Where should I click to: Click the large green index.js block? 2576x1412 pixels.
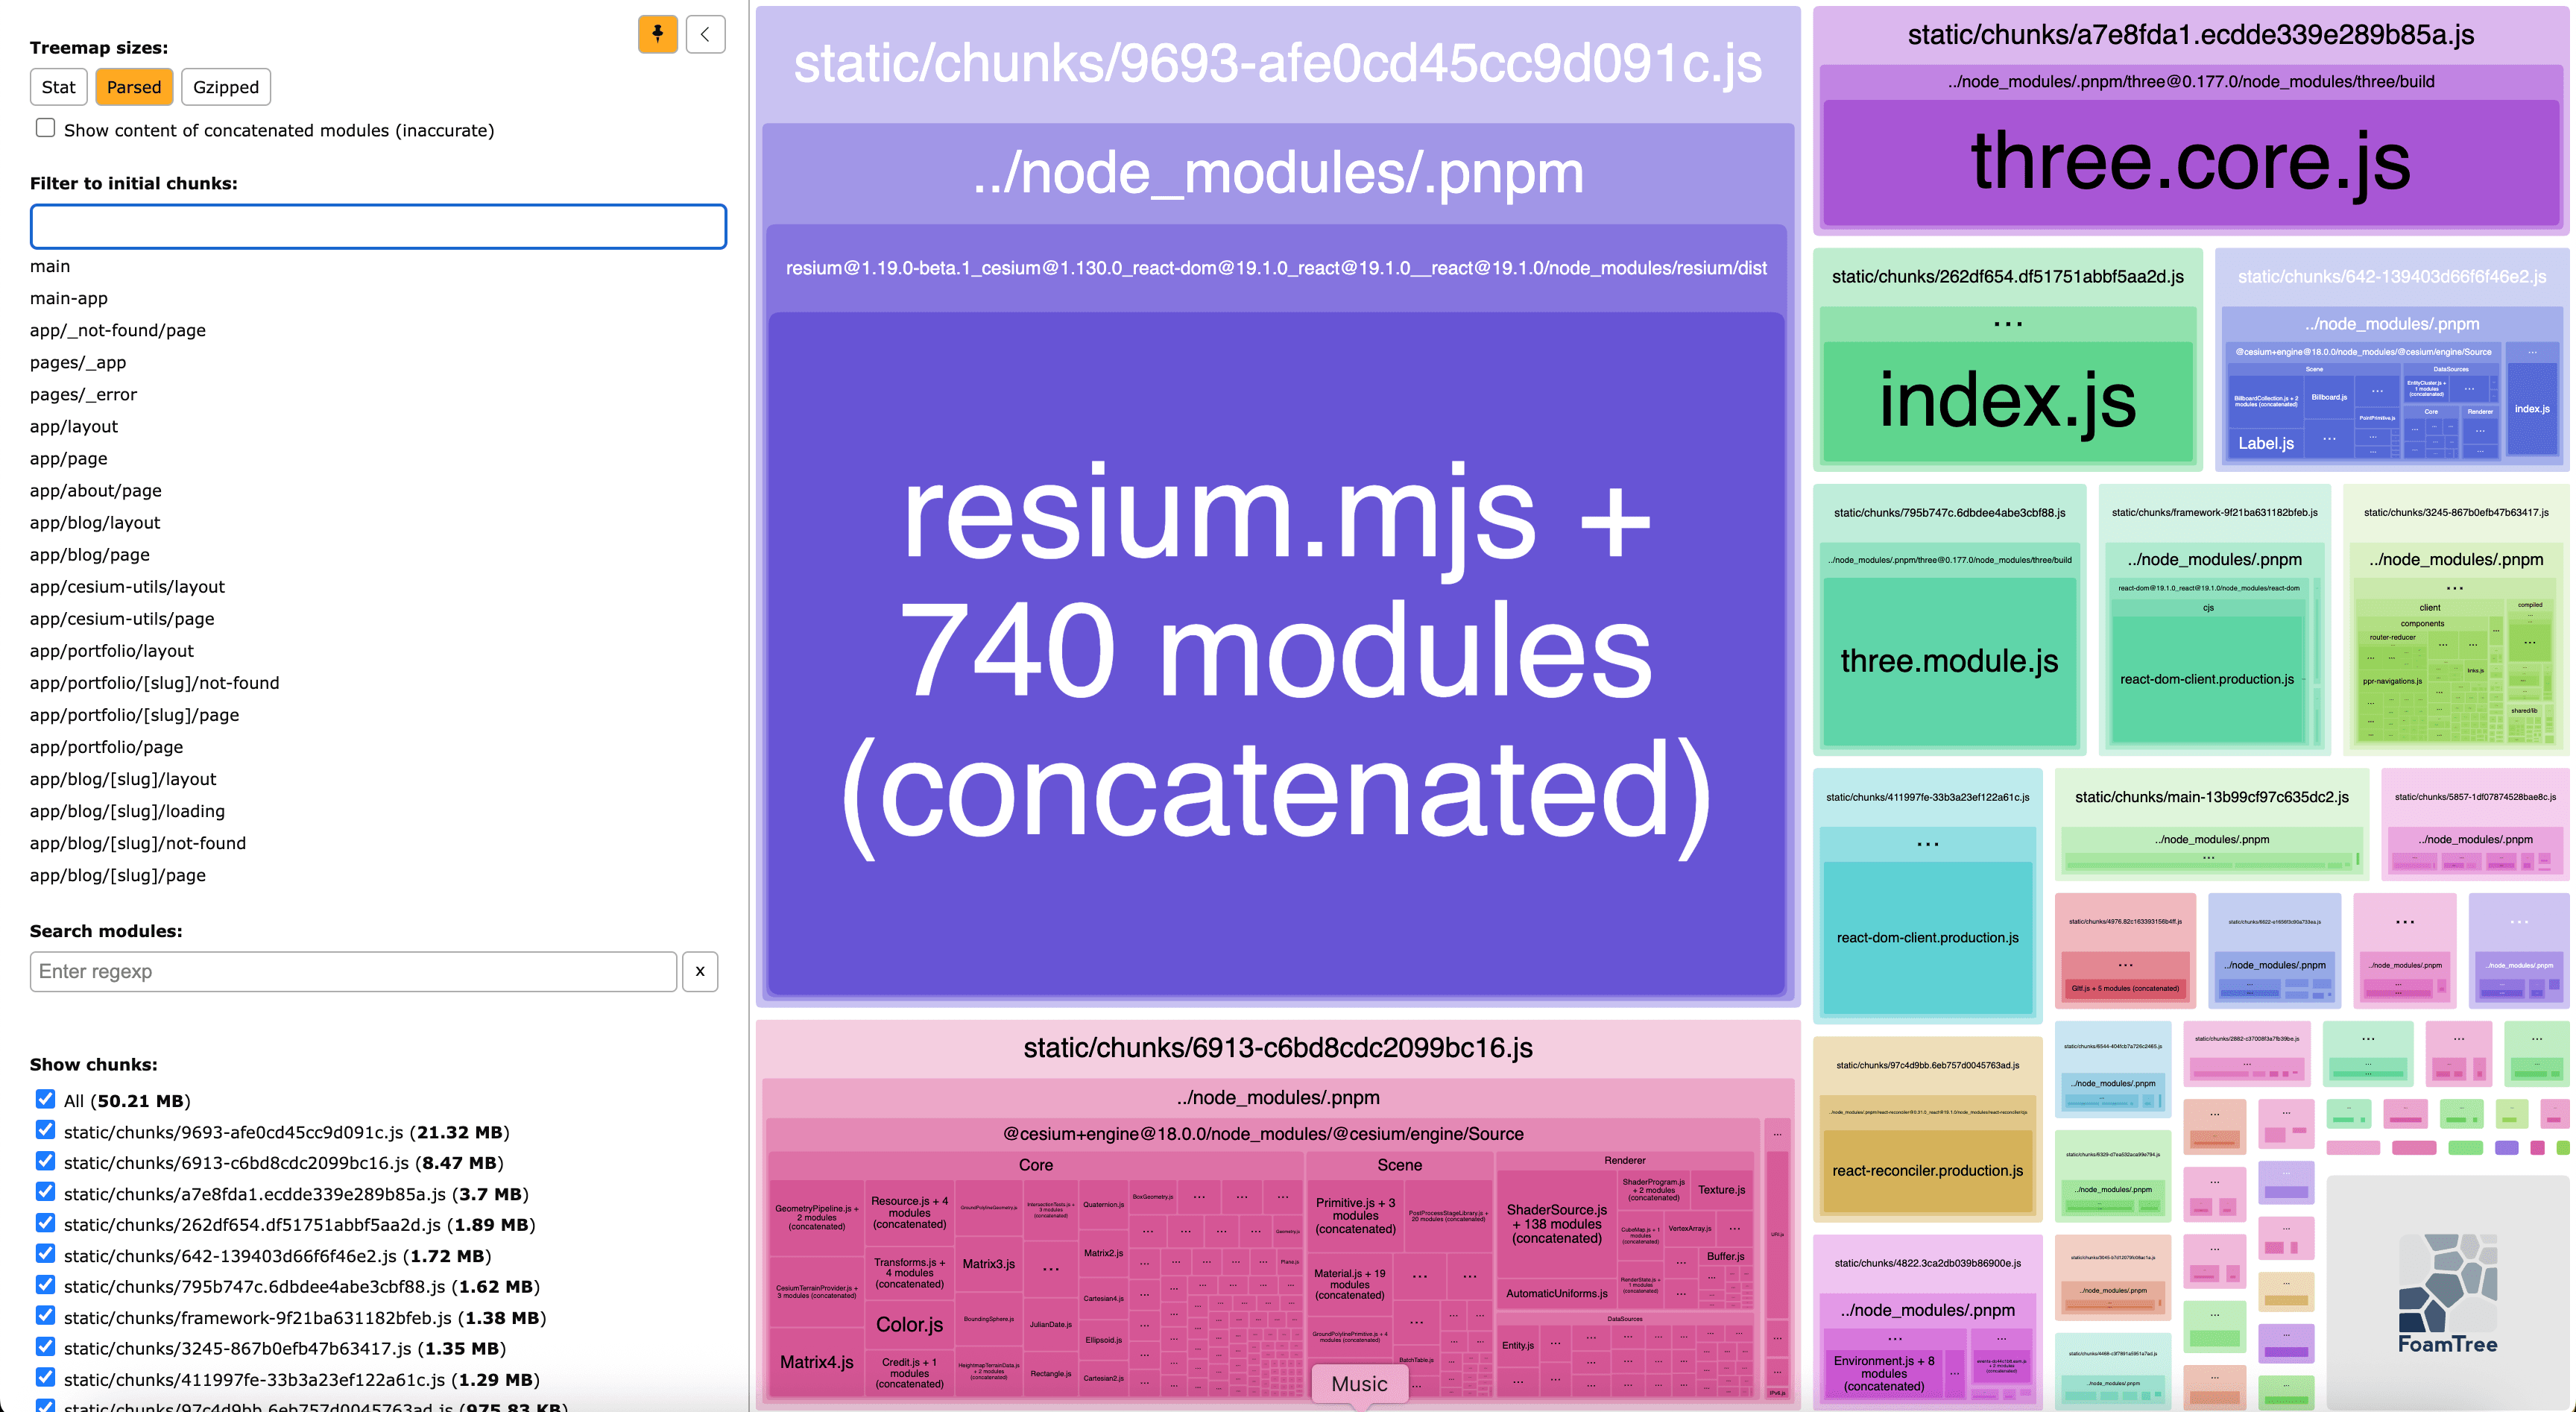(2007, 401)
